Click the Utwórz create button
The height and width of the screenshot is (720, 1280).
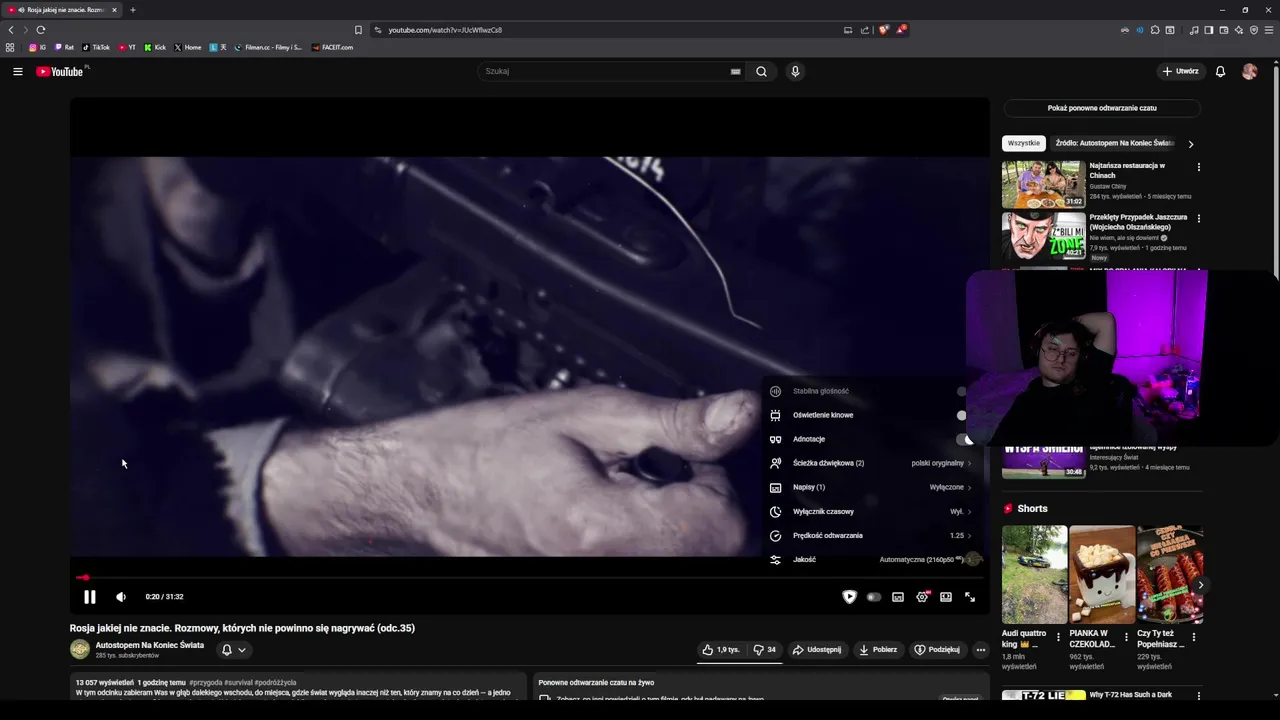[x=1180, y=71]
